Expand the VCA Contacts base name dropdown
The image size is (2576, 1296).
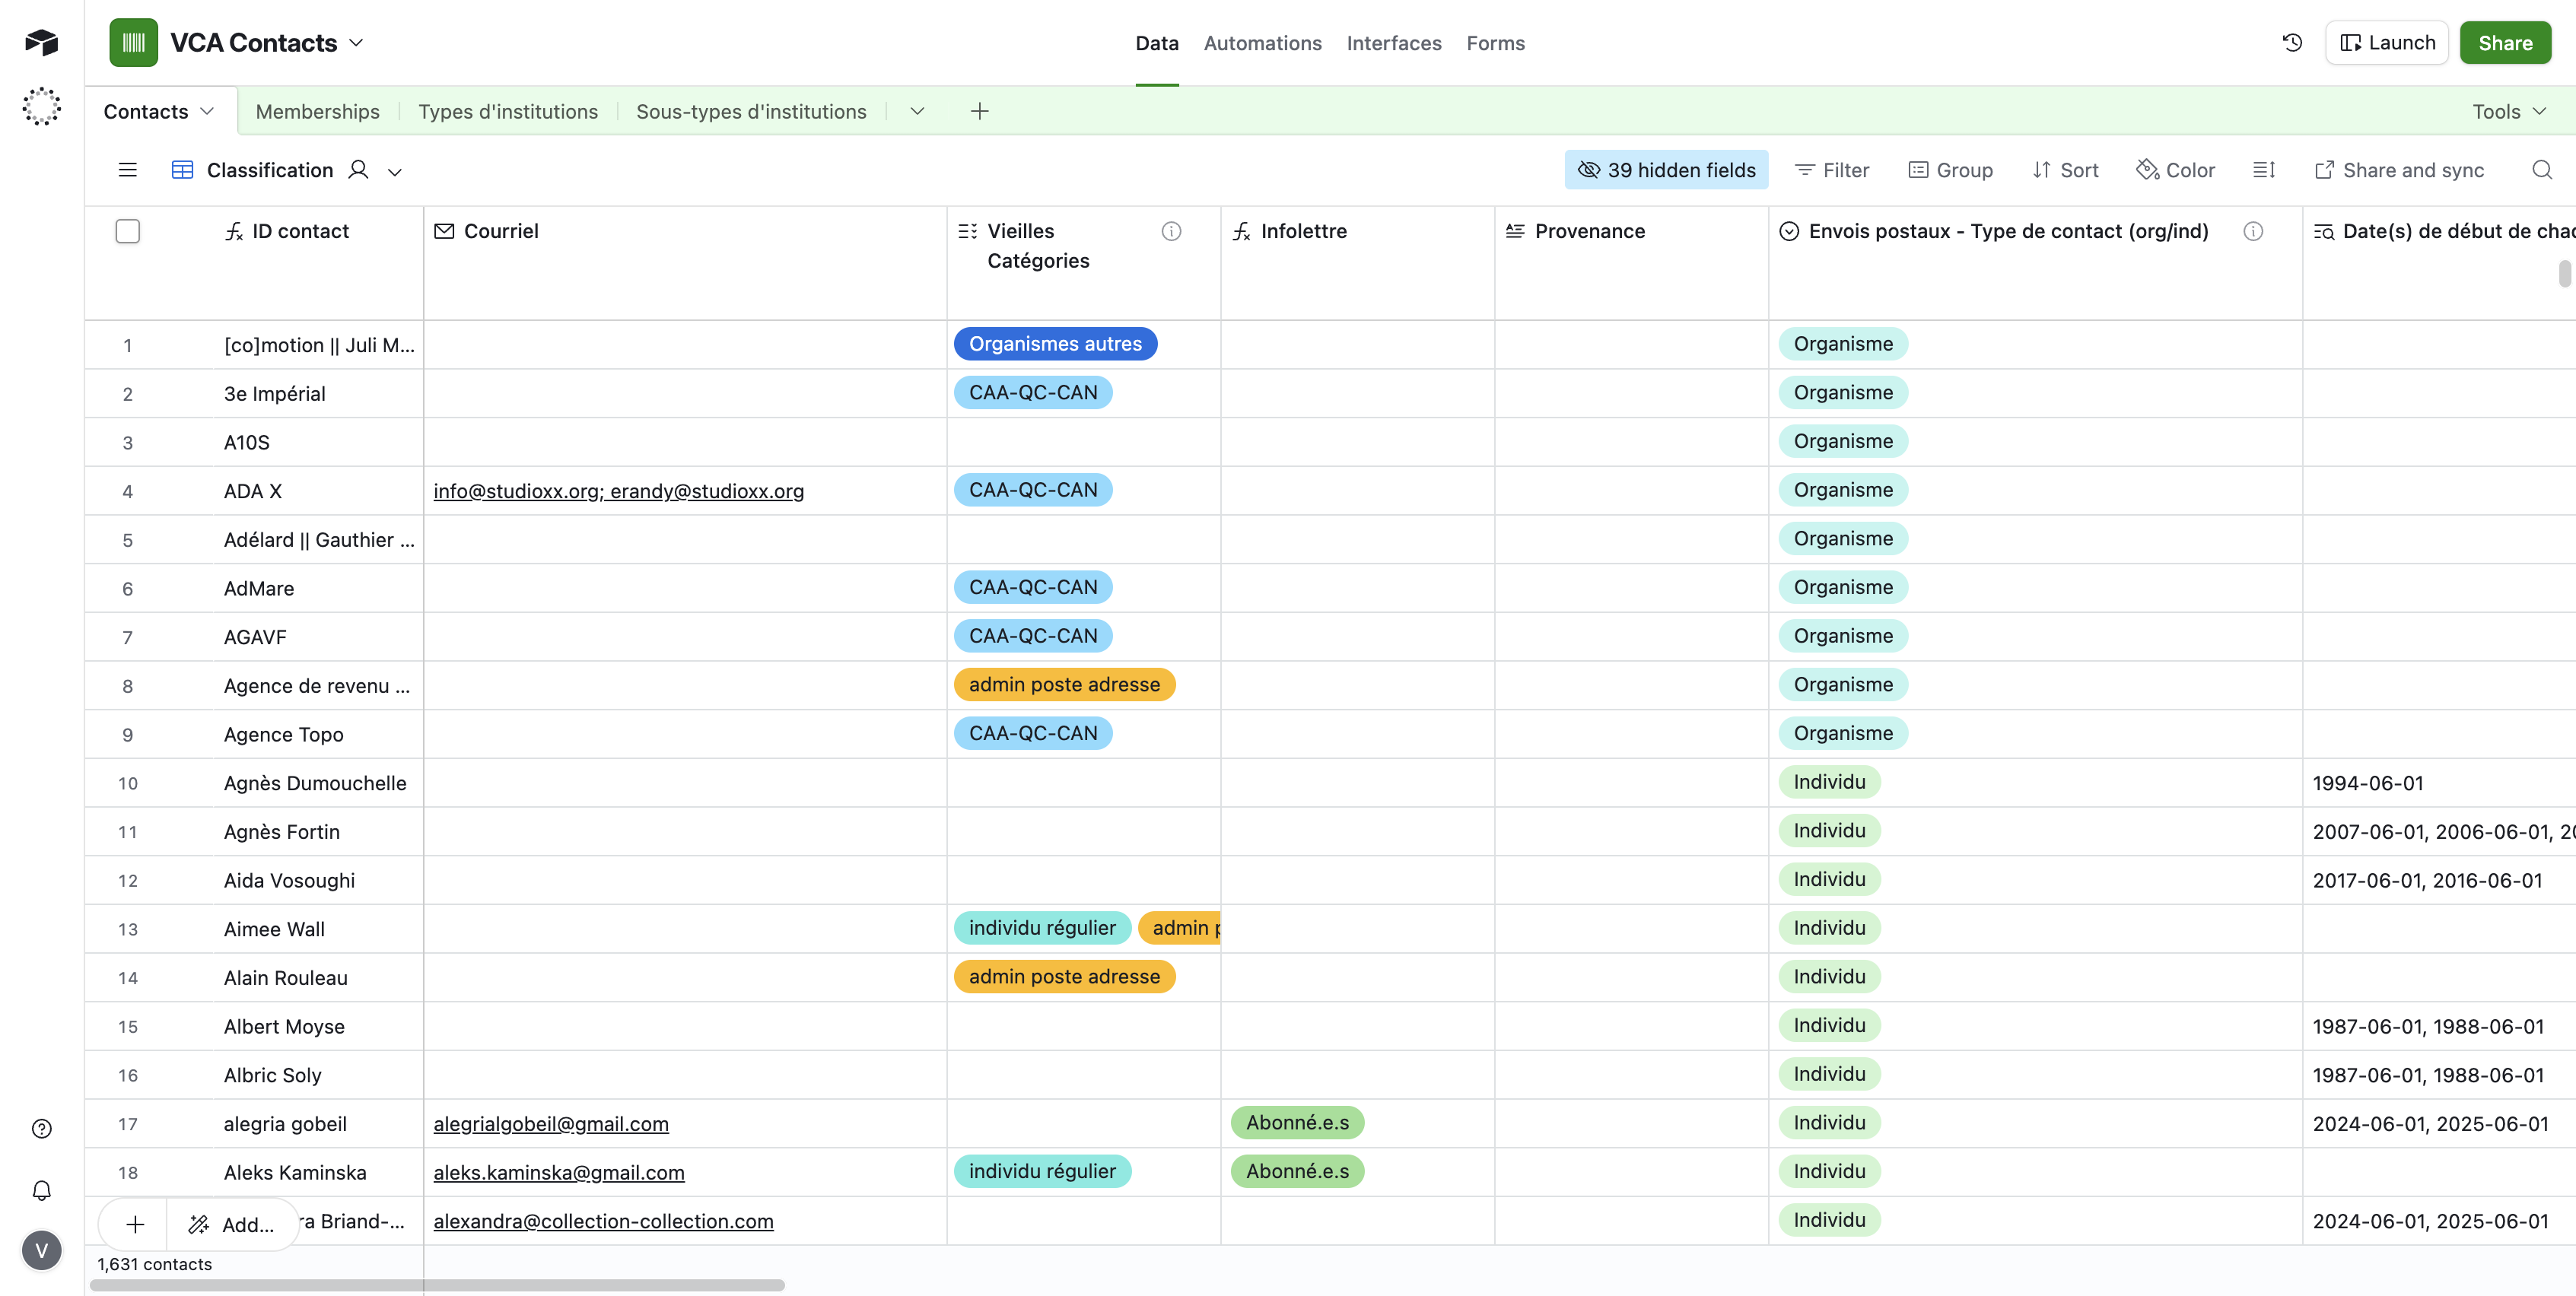point(356,43)
